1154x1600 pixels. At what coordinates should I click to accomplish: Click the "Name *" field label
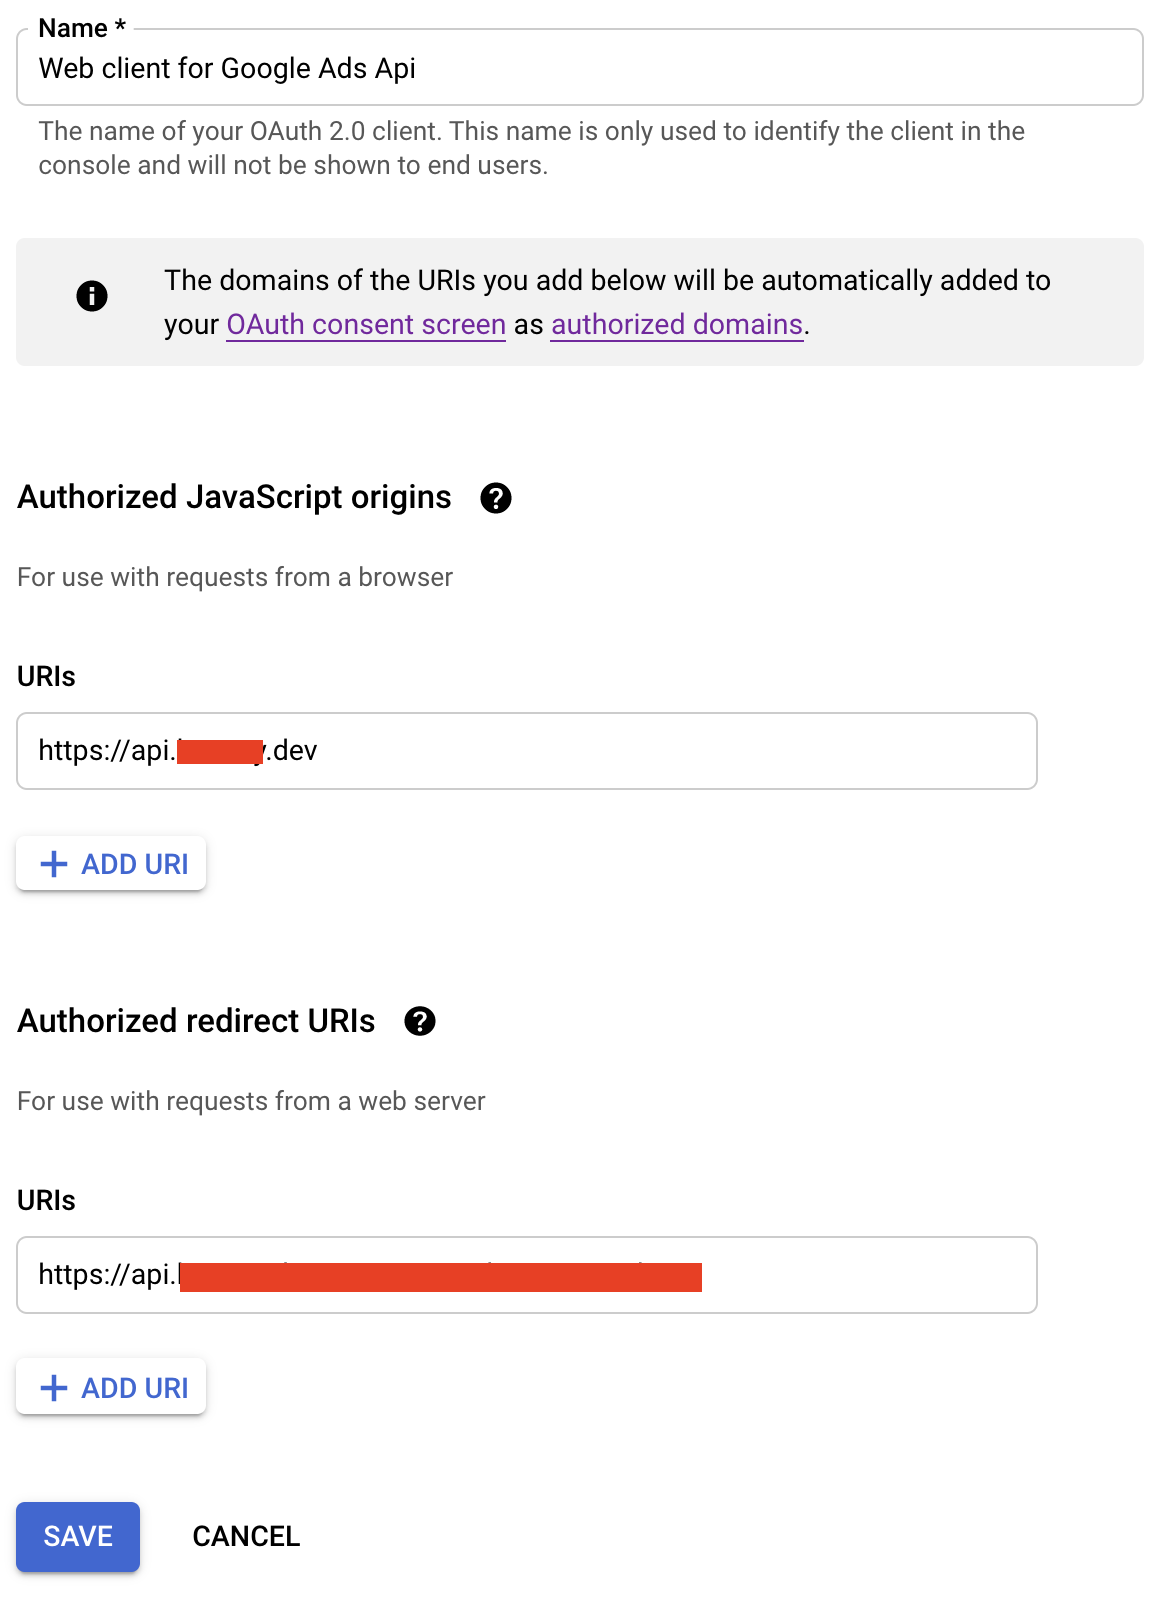point(82,28)
